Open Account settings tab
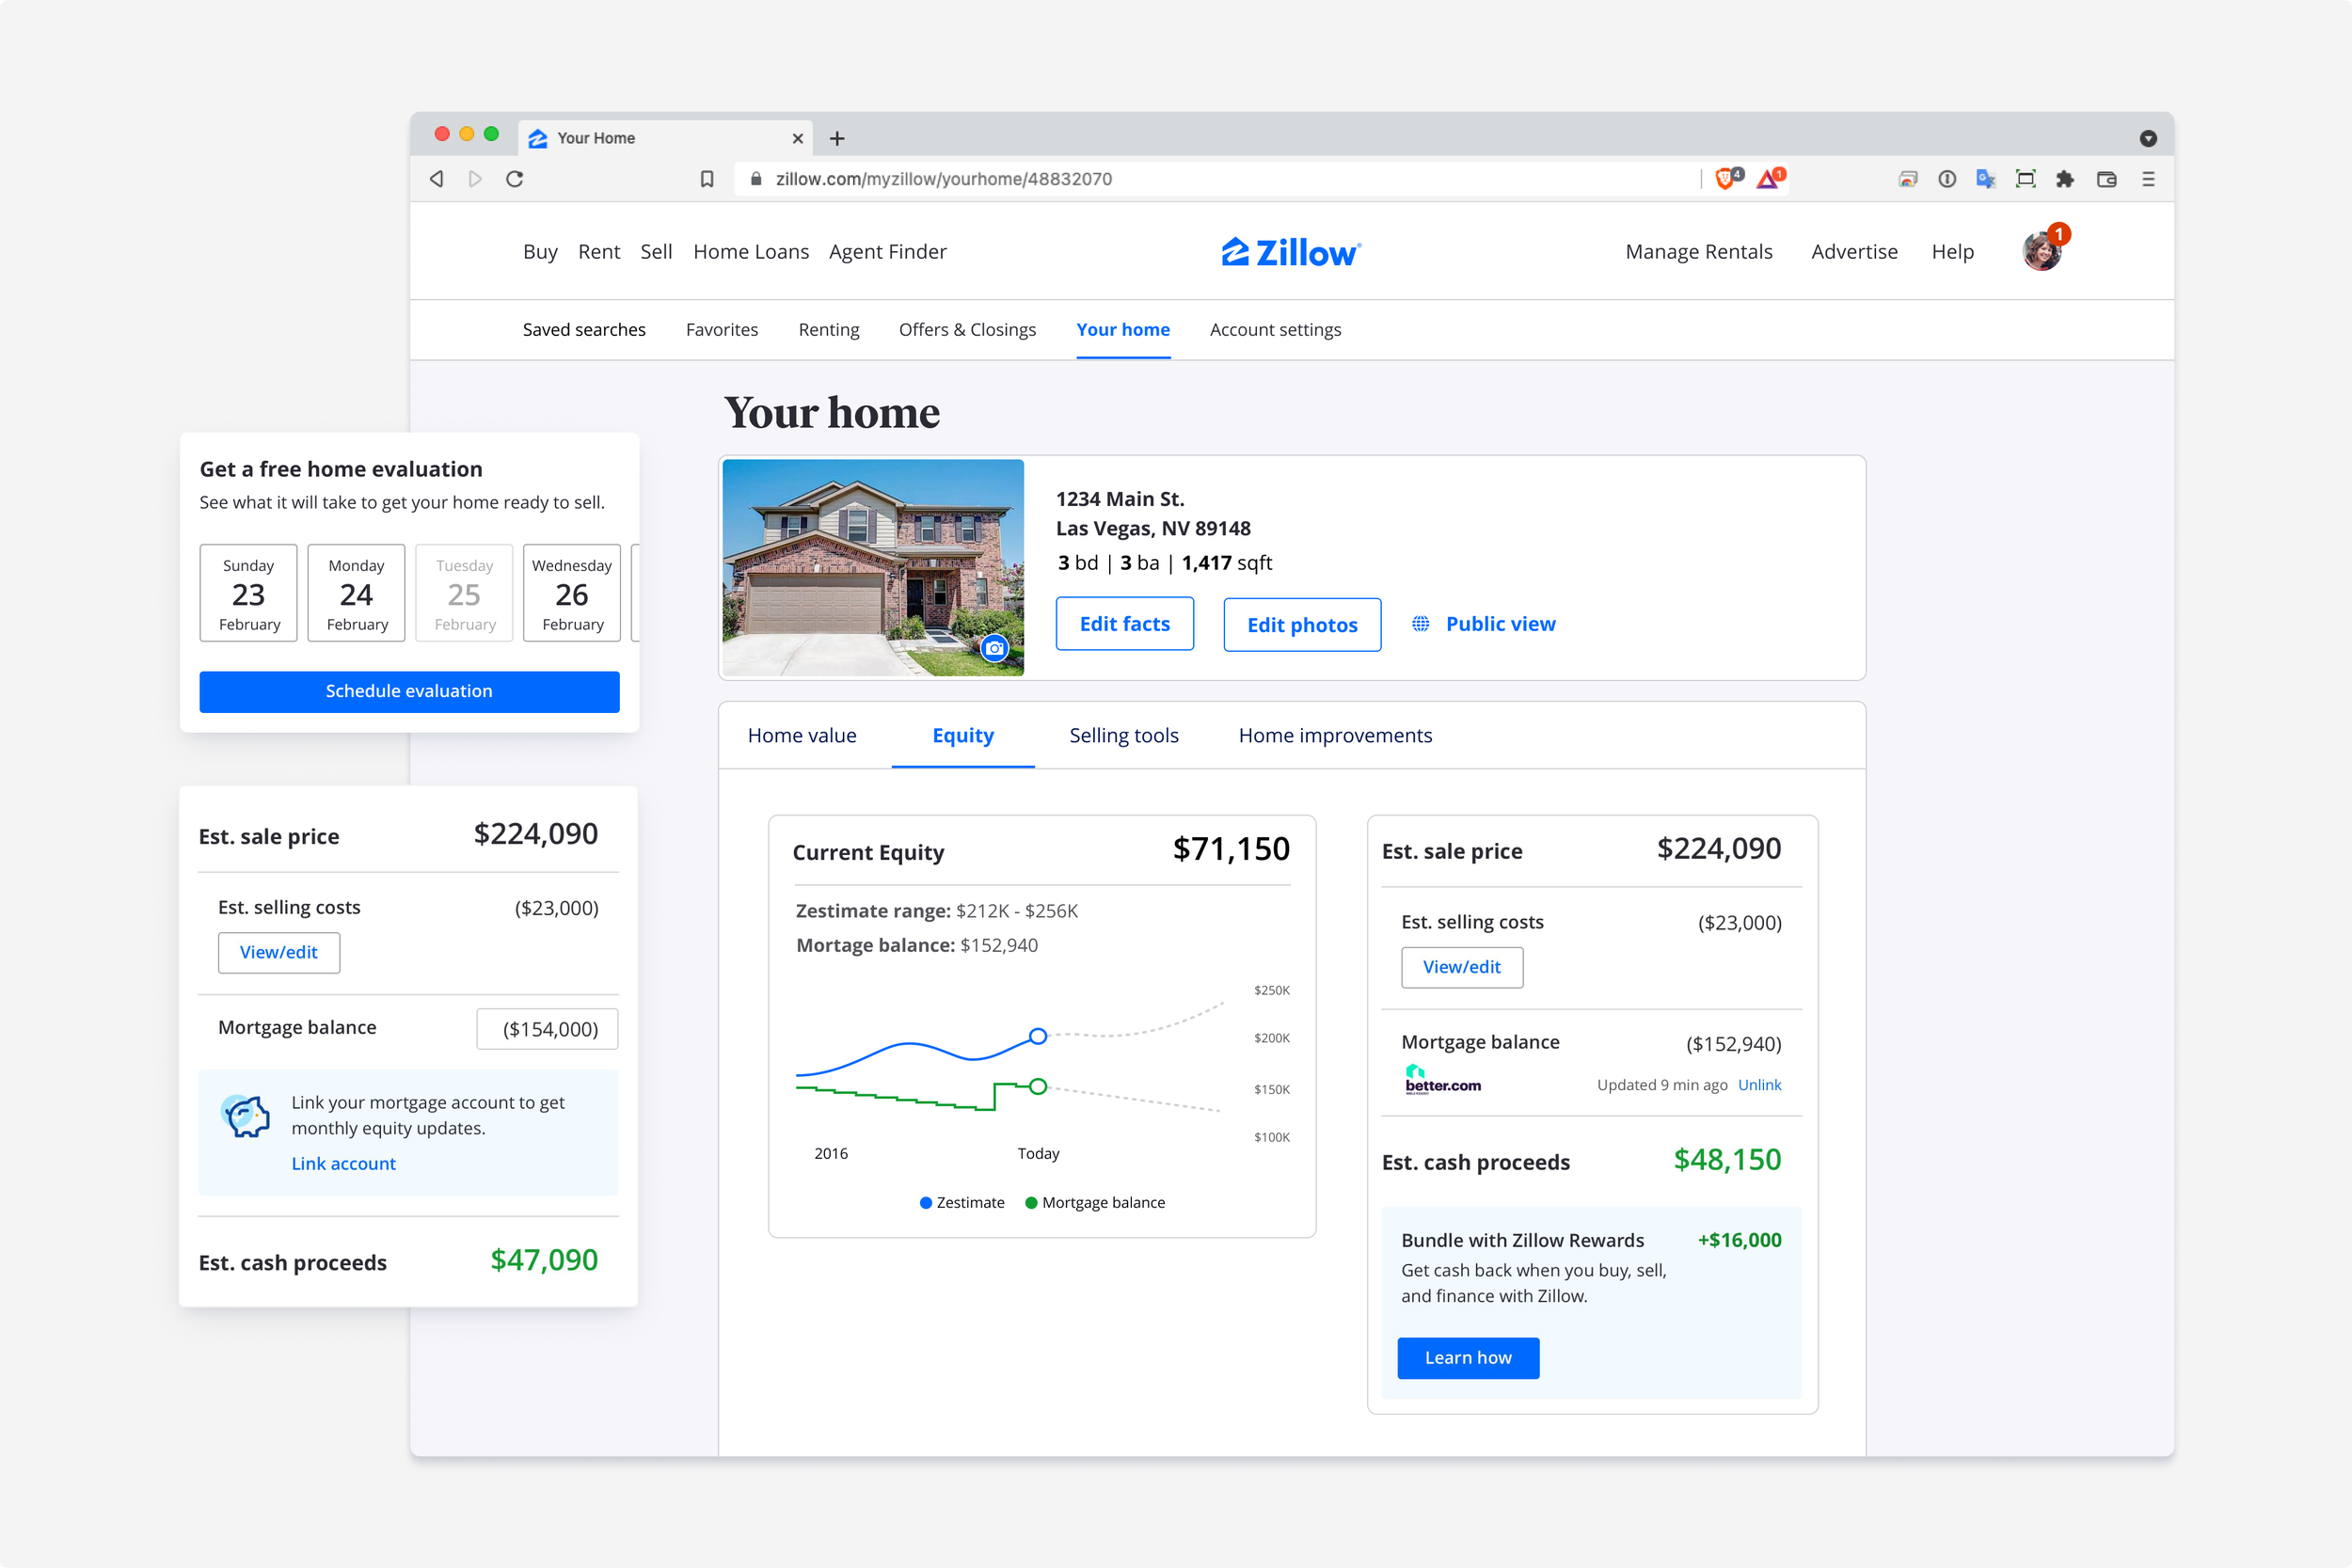Screen dimensions: 2352x1568 [1275, 330]
